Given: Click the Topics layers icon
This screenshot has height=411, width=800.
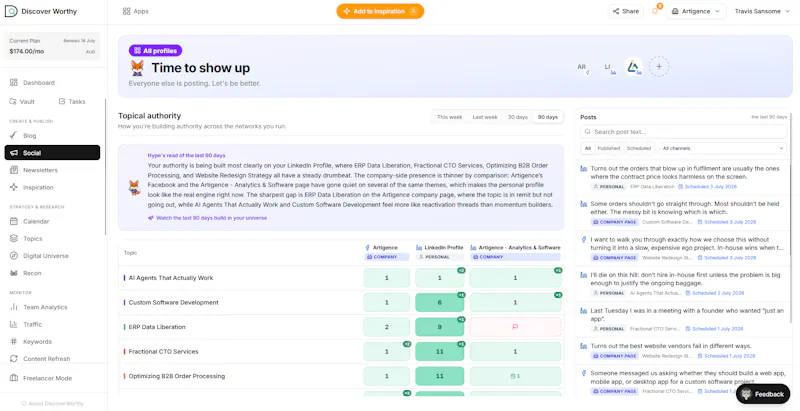Looking at the screenshot, I should pos(14,239).
